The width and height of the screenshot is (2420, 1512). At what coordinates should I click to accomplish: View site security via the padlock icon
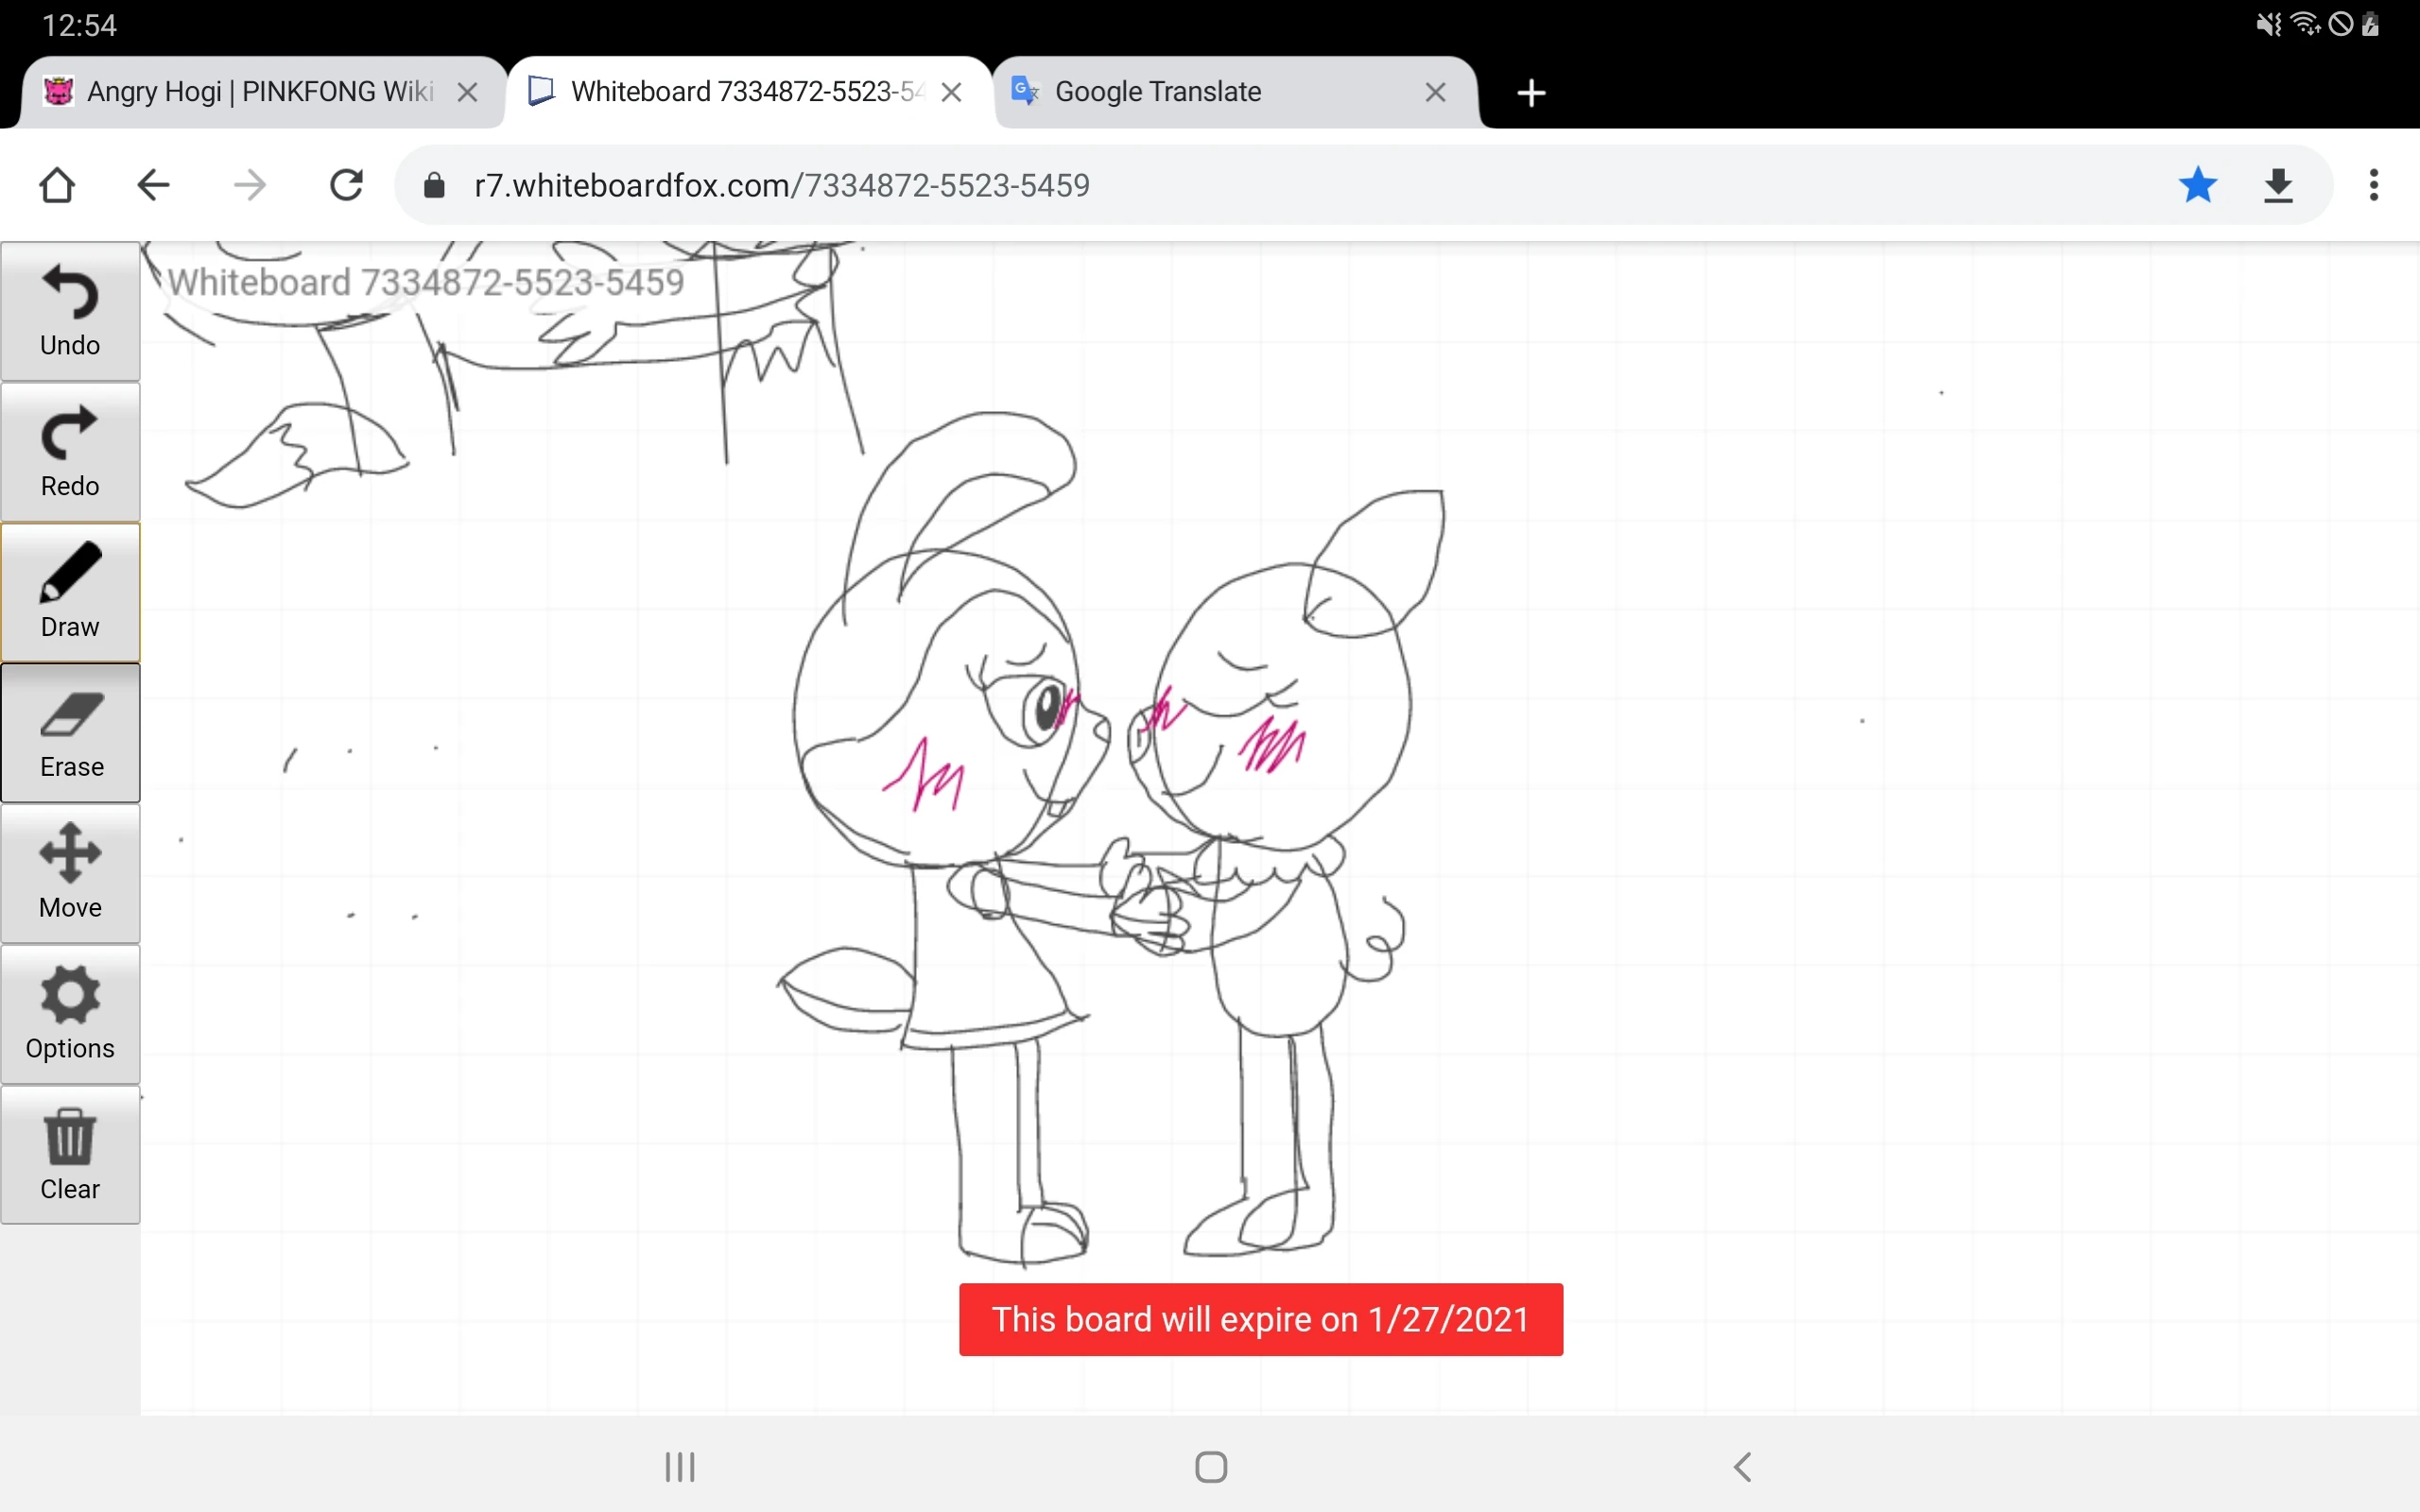[433, 185]
